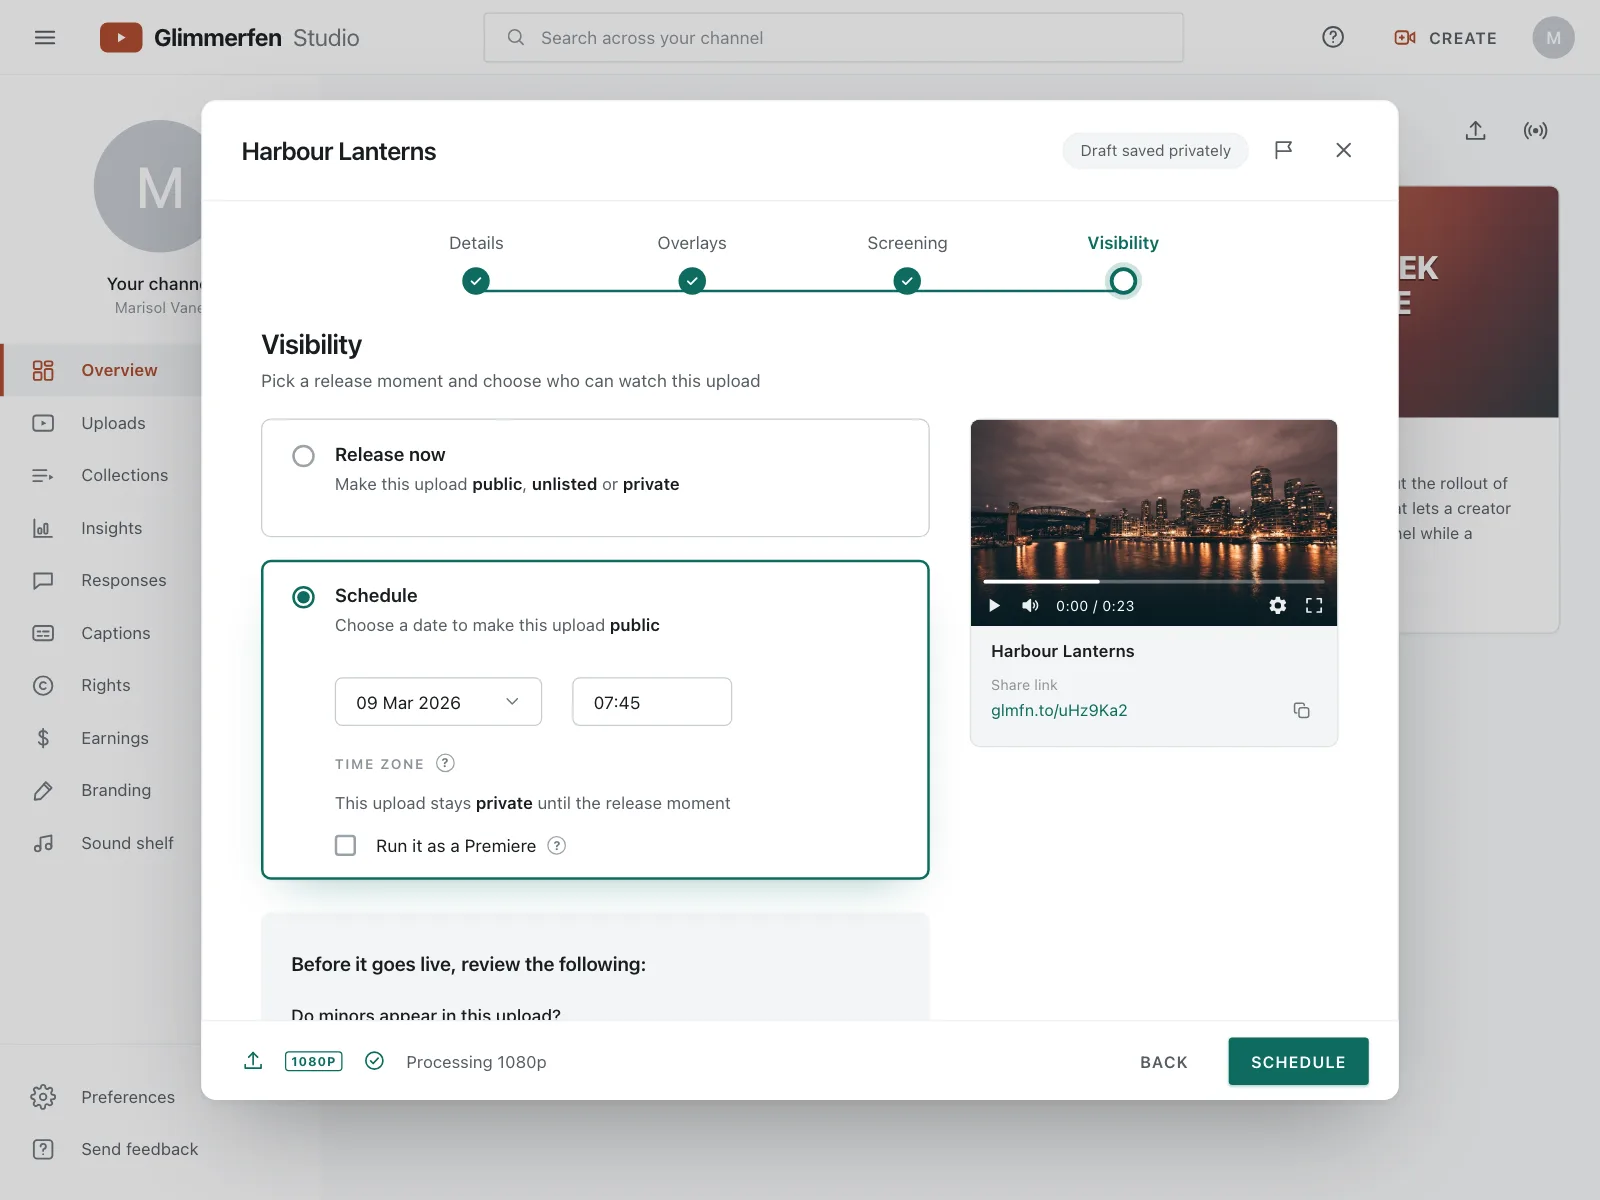The image size is (1600, 1200).
Task: Click the CREATE camera button
Action: 1446,38
